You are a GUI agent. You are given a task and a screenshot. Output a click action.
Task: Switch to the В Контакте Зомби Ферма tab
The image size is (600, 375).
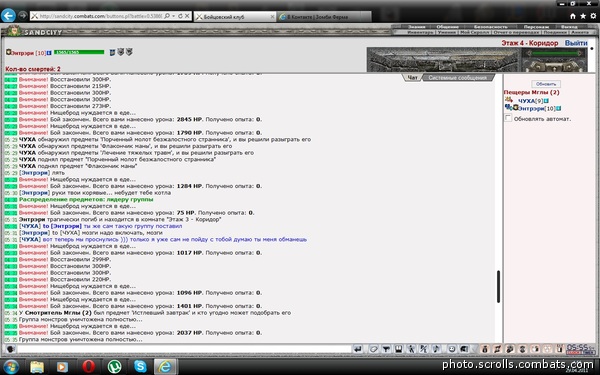pyautogui.click(x=324, y=16)
